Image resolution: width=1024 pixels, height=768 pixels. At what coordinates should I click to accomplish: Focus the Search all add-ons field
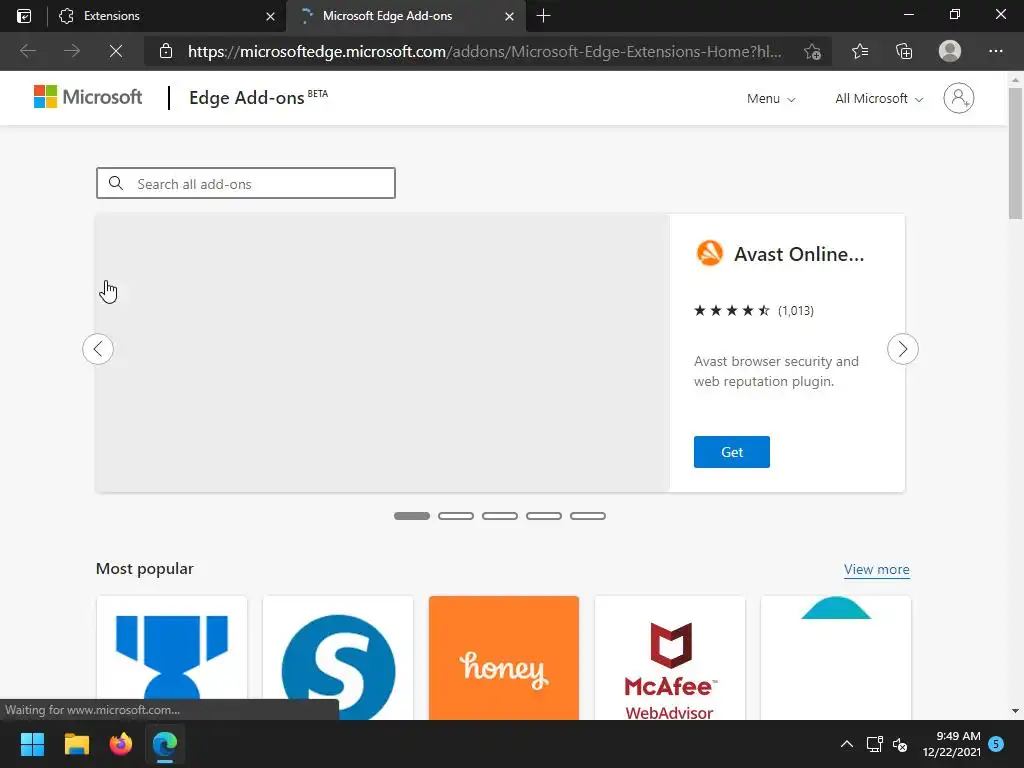[x=246, y=184]
